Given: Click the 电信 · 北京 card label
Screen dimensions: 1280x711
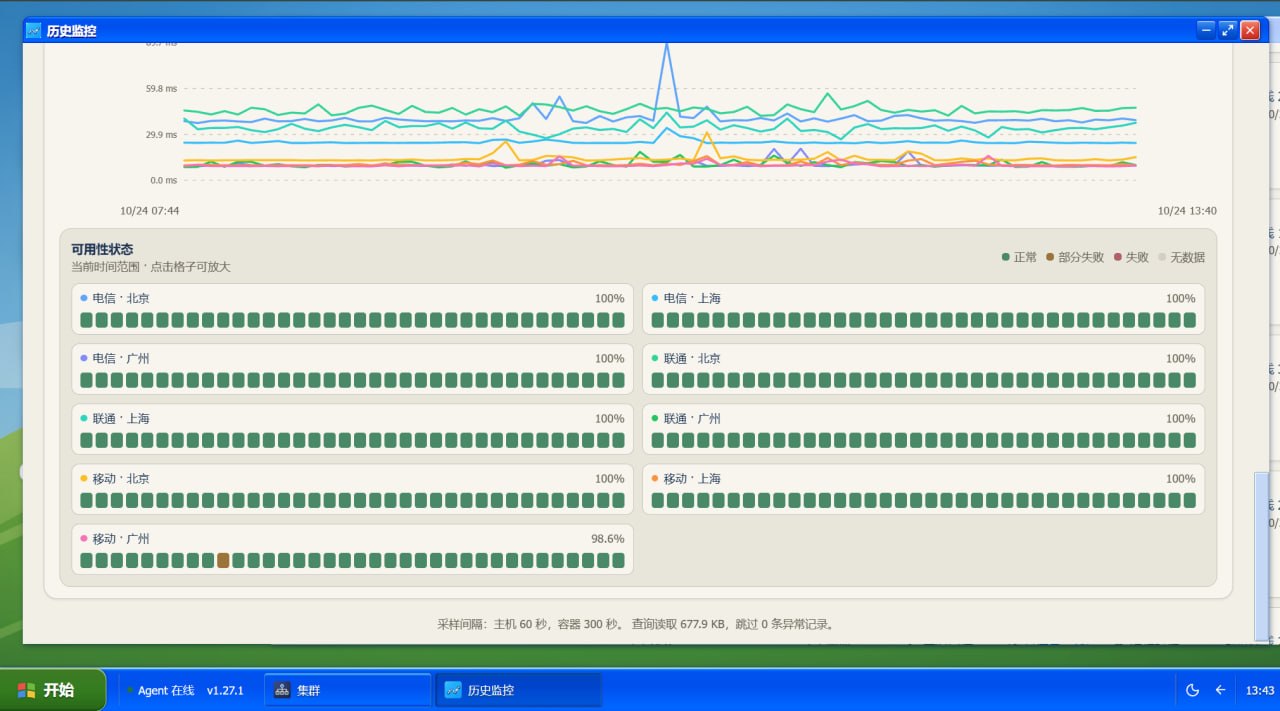Looking at the screenshot, I should tap(121, 298).
